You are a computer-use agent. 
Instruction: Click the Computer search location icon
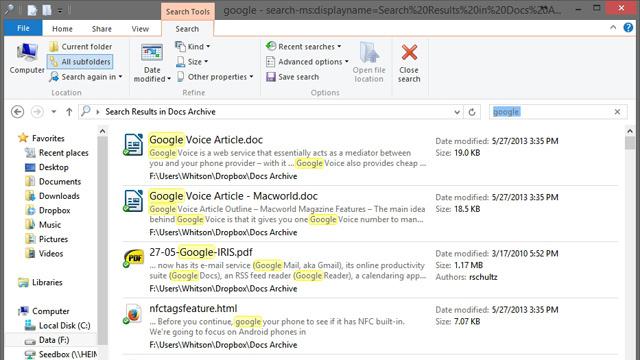27,58
